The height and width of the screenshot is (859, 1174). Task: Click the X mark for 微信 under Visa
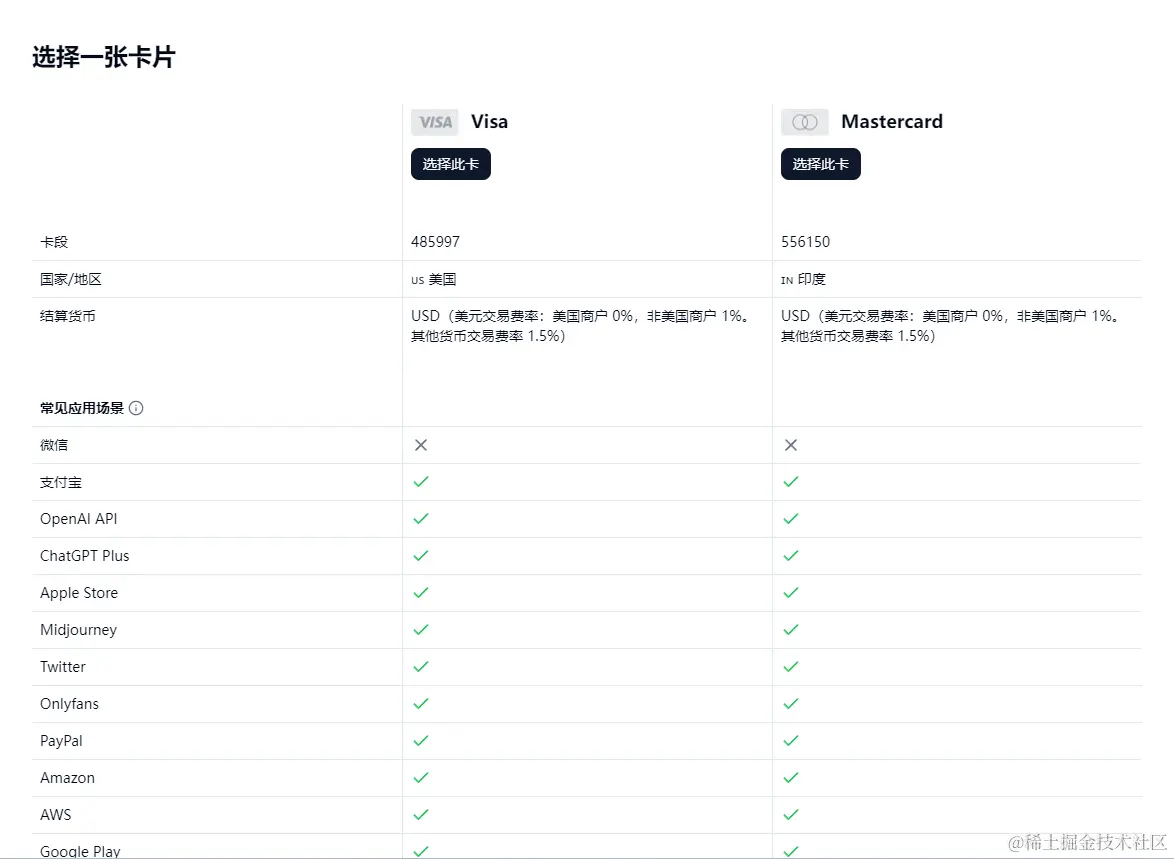(x=421, y=445)
